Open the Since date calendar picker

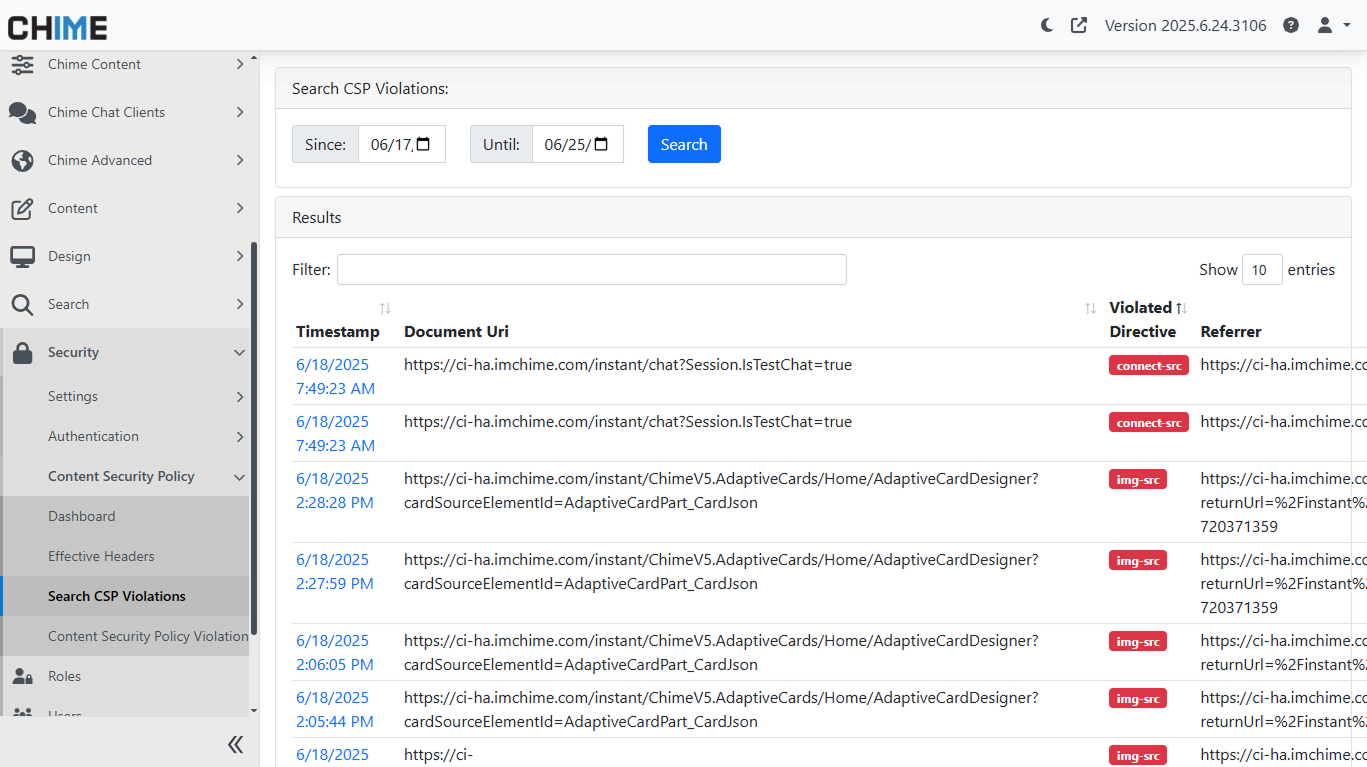pyautogui.click(x=423, y=144)
